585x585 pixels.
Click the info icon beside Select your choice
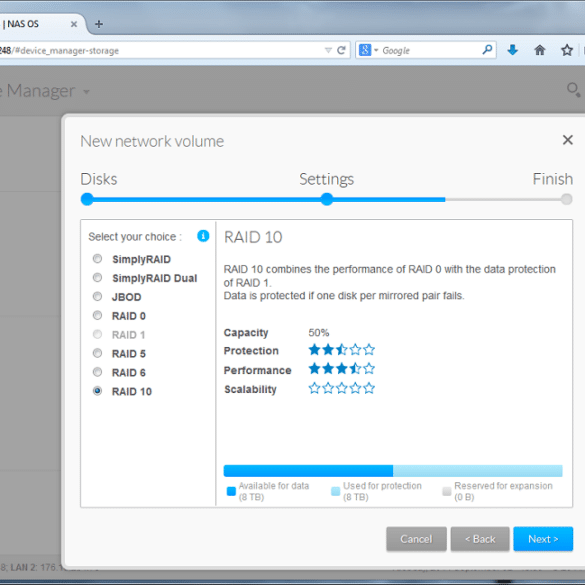pos(203,236)
